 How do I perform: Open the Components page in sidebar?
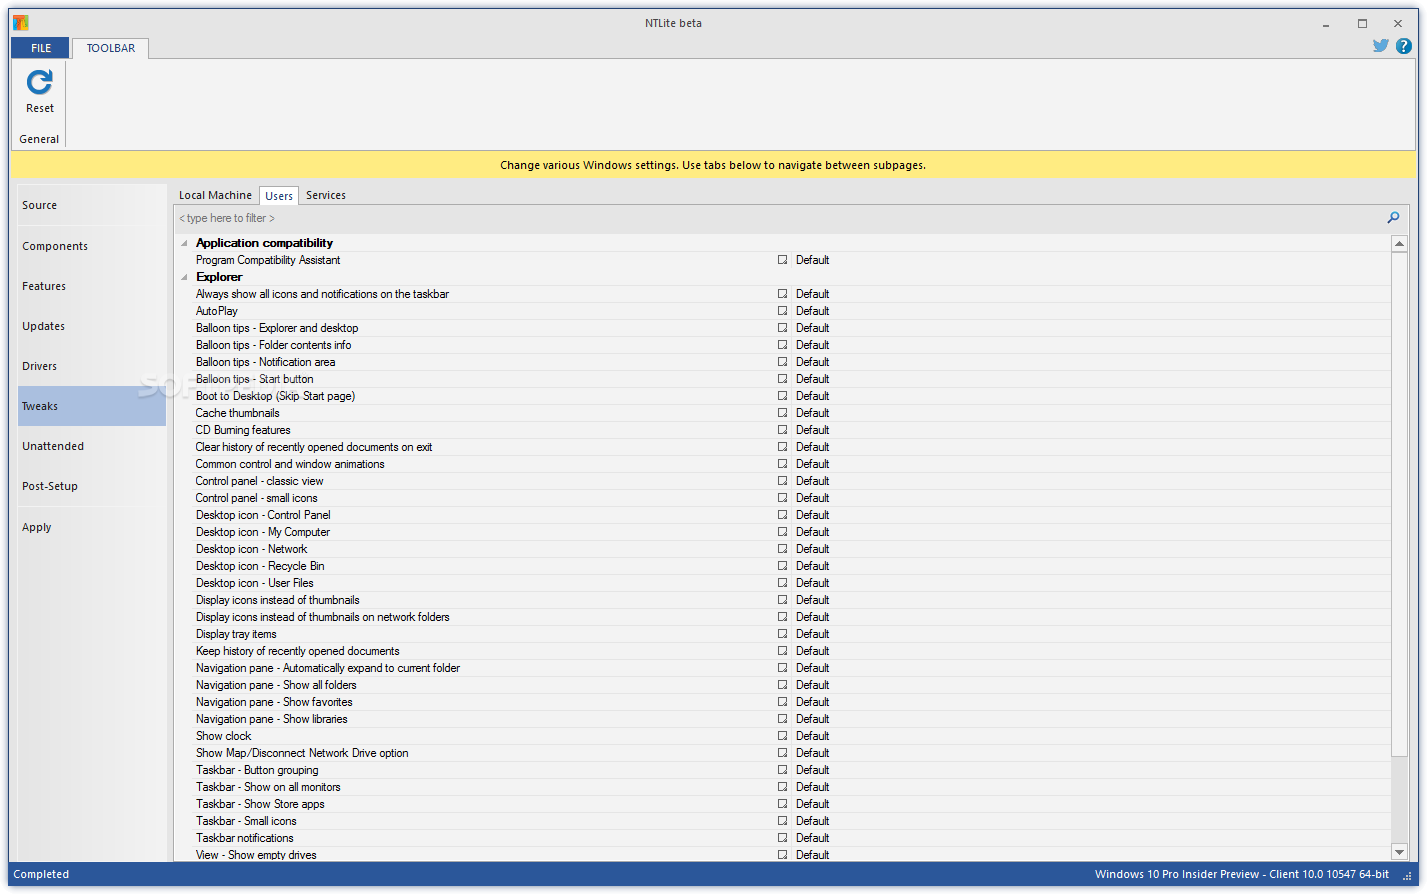91,246
